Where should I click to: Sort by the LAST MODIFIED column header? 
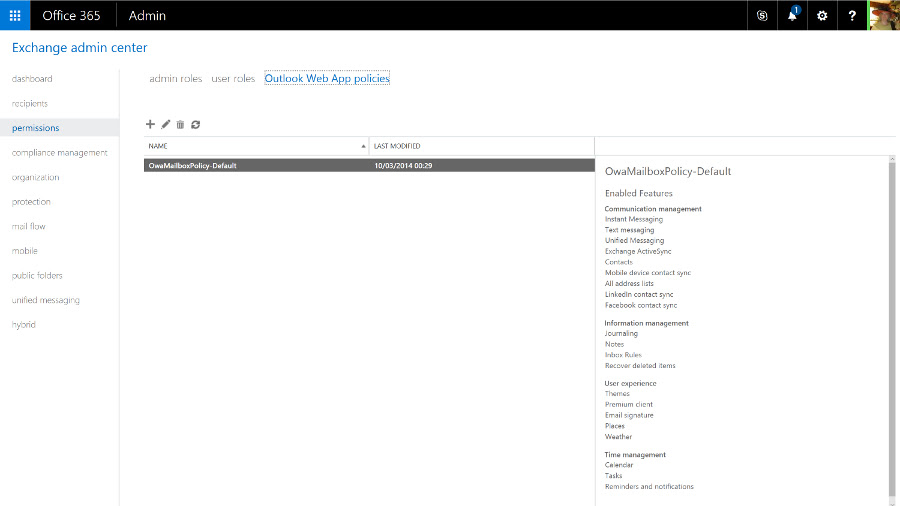pyautogui.click(x=482, y=146)
